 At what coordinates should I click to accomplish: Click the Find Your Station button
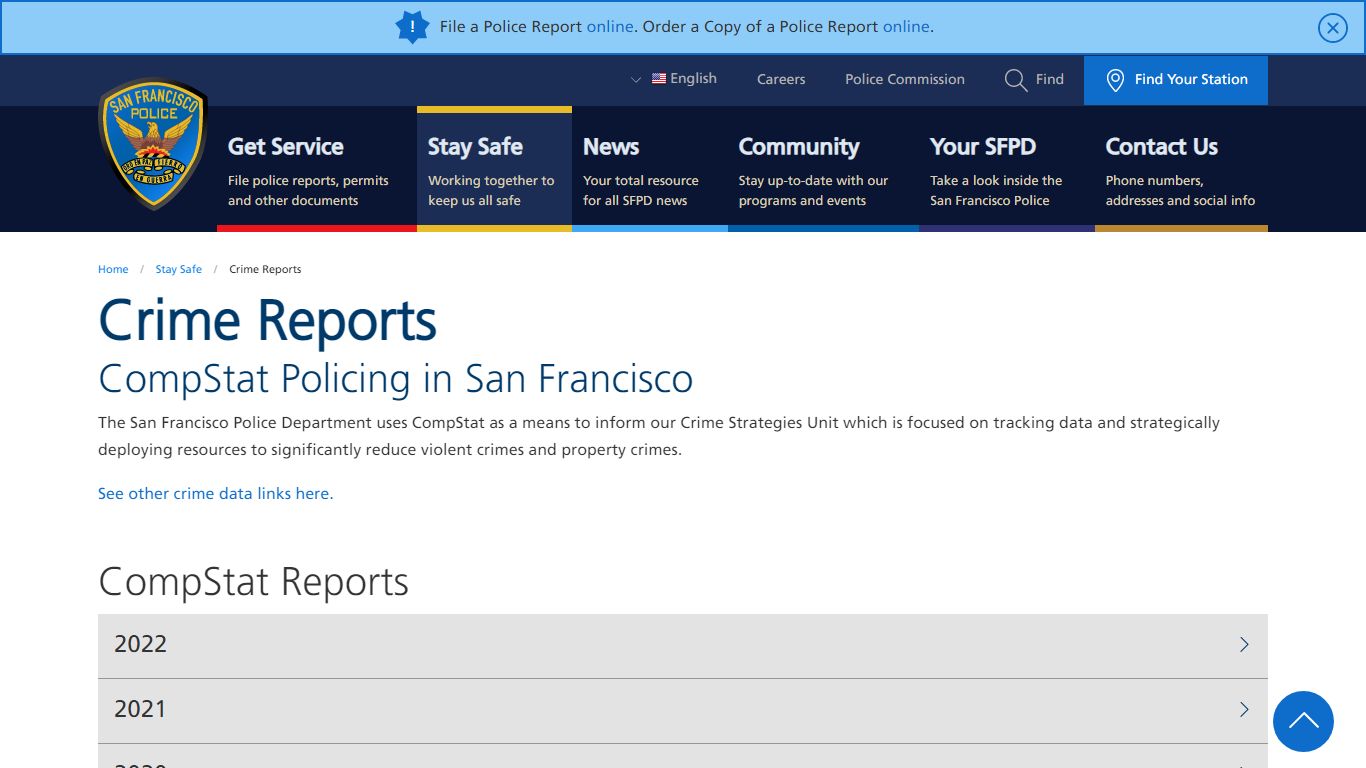tap(1176, 80)
